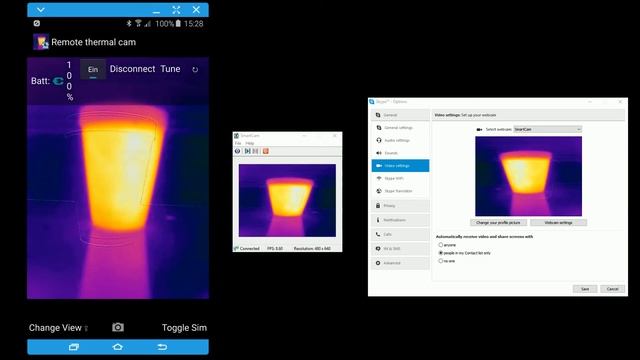Expand the chevron in phone mirror title bar

coord(40,10)
